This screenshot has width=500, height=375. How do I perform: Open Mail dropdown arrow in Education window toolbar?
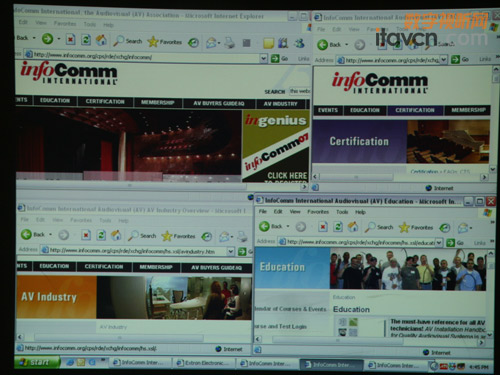(471, 229)
